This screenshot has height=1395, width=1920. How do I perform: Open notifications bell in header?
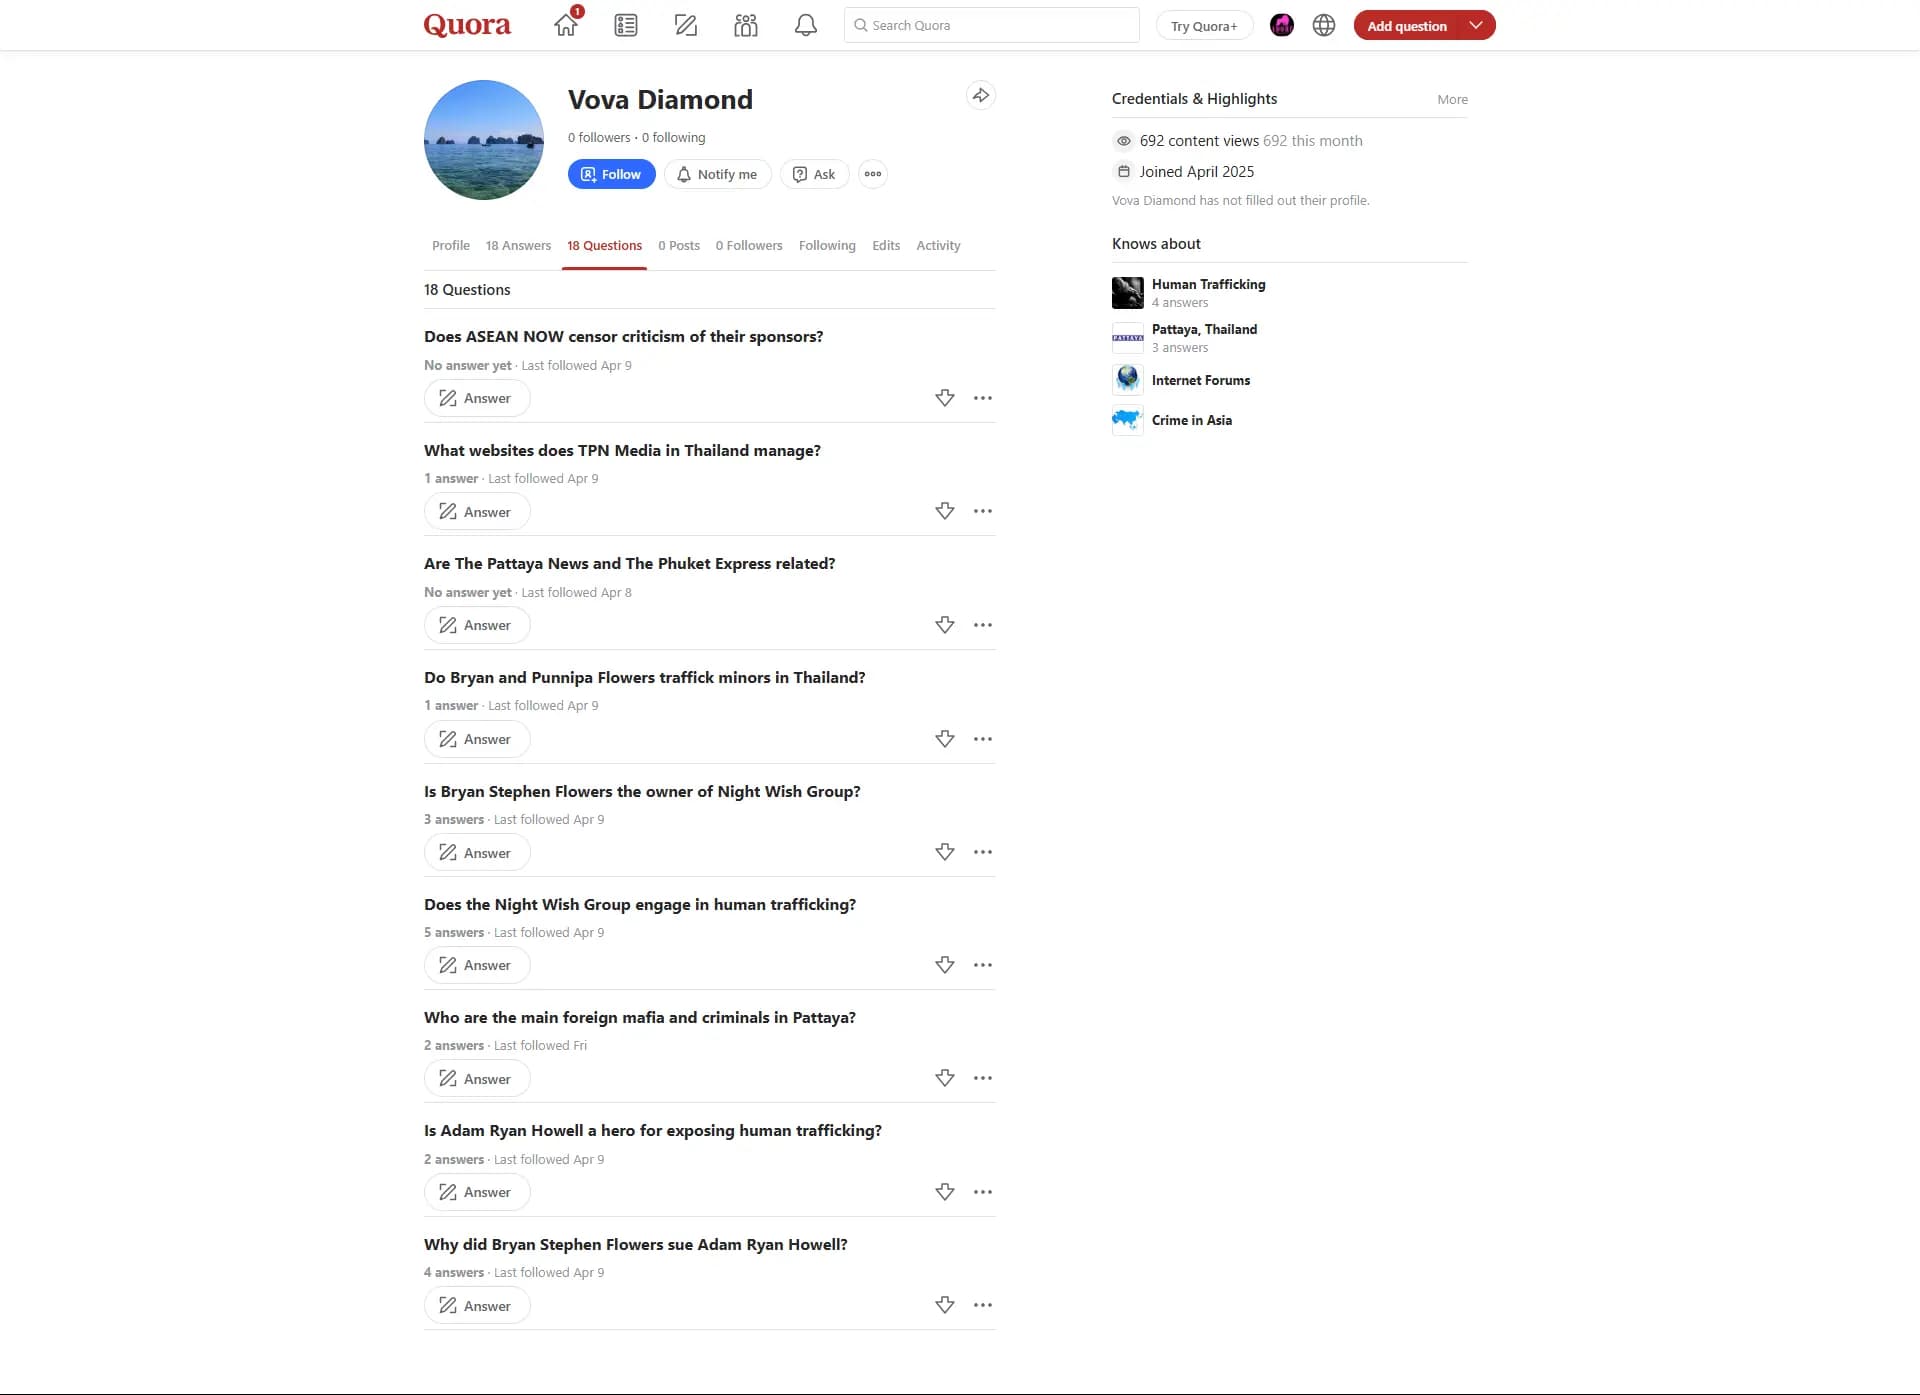(x=806, y=25)
